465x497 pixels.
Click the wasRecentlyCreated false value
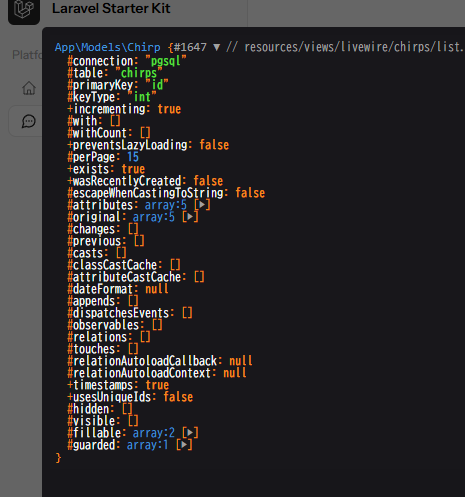[x=208, y=181]
